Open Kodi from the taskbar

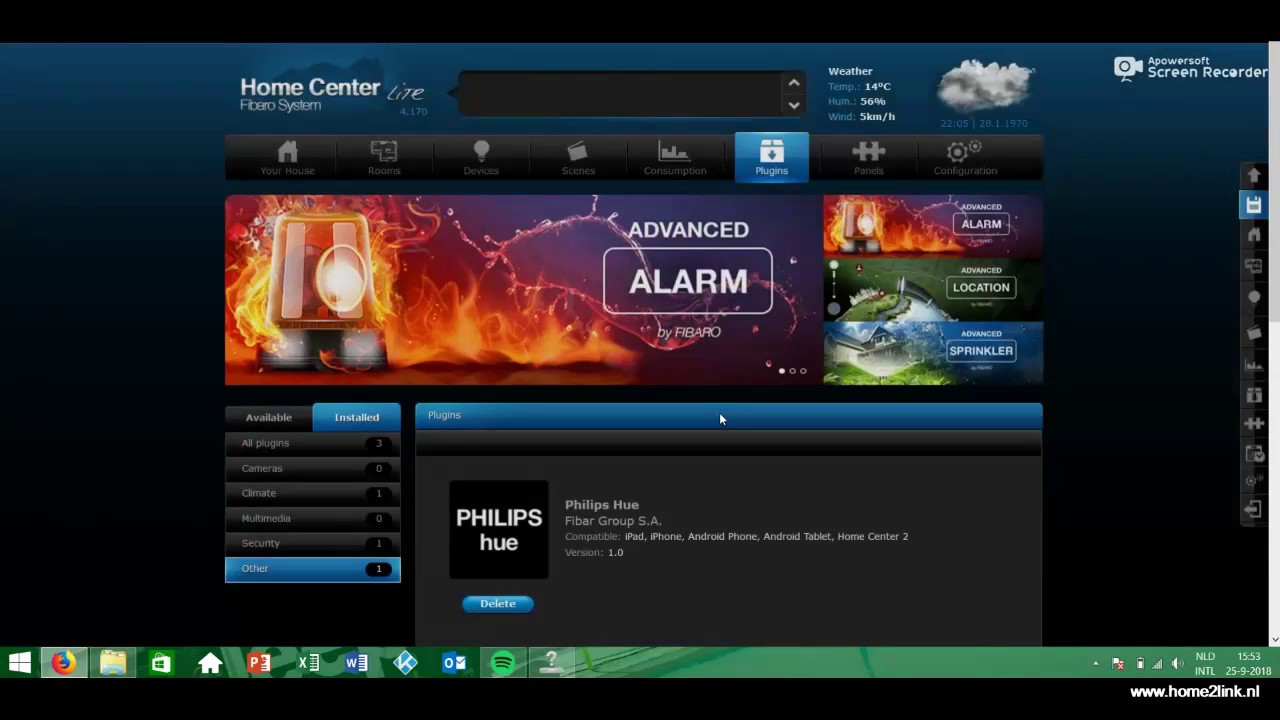coord(405,662)
